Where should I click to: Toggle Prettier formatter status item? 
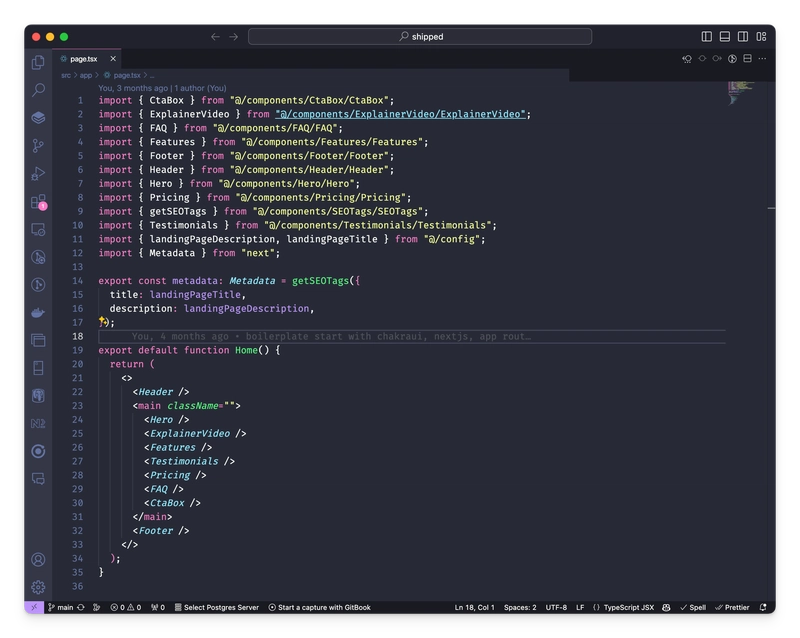tap(732, 607)
